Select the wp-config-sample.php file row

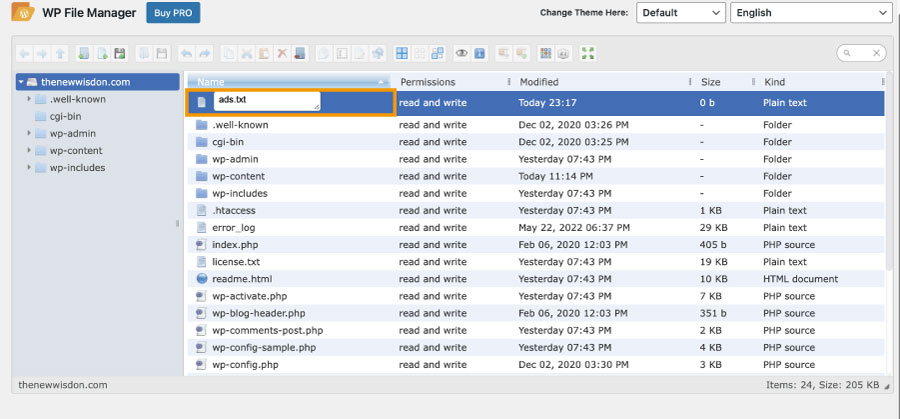pos(535,348)
